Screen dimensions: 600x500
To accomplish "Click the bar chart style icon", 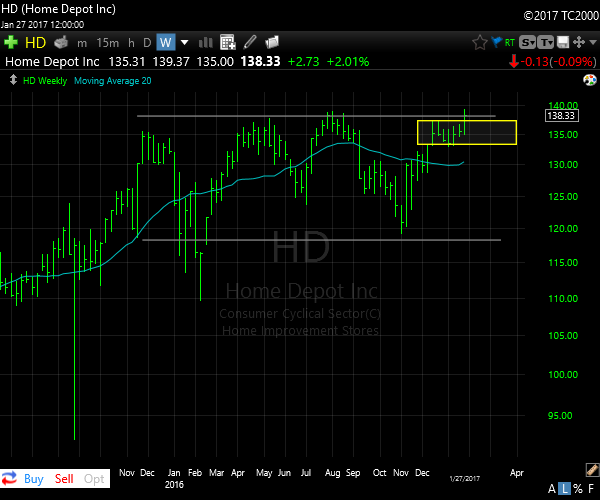I will coord(205,42).
